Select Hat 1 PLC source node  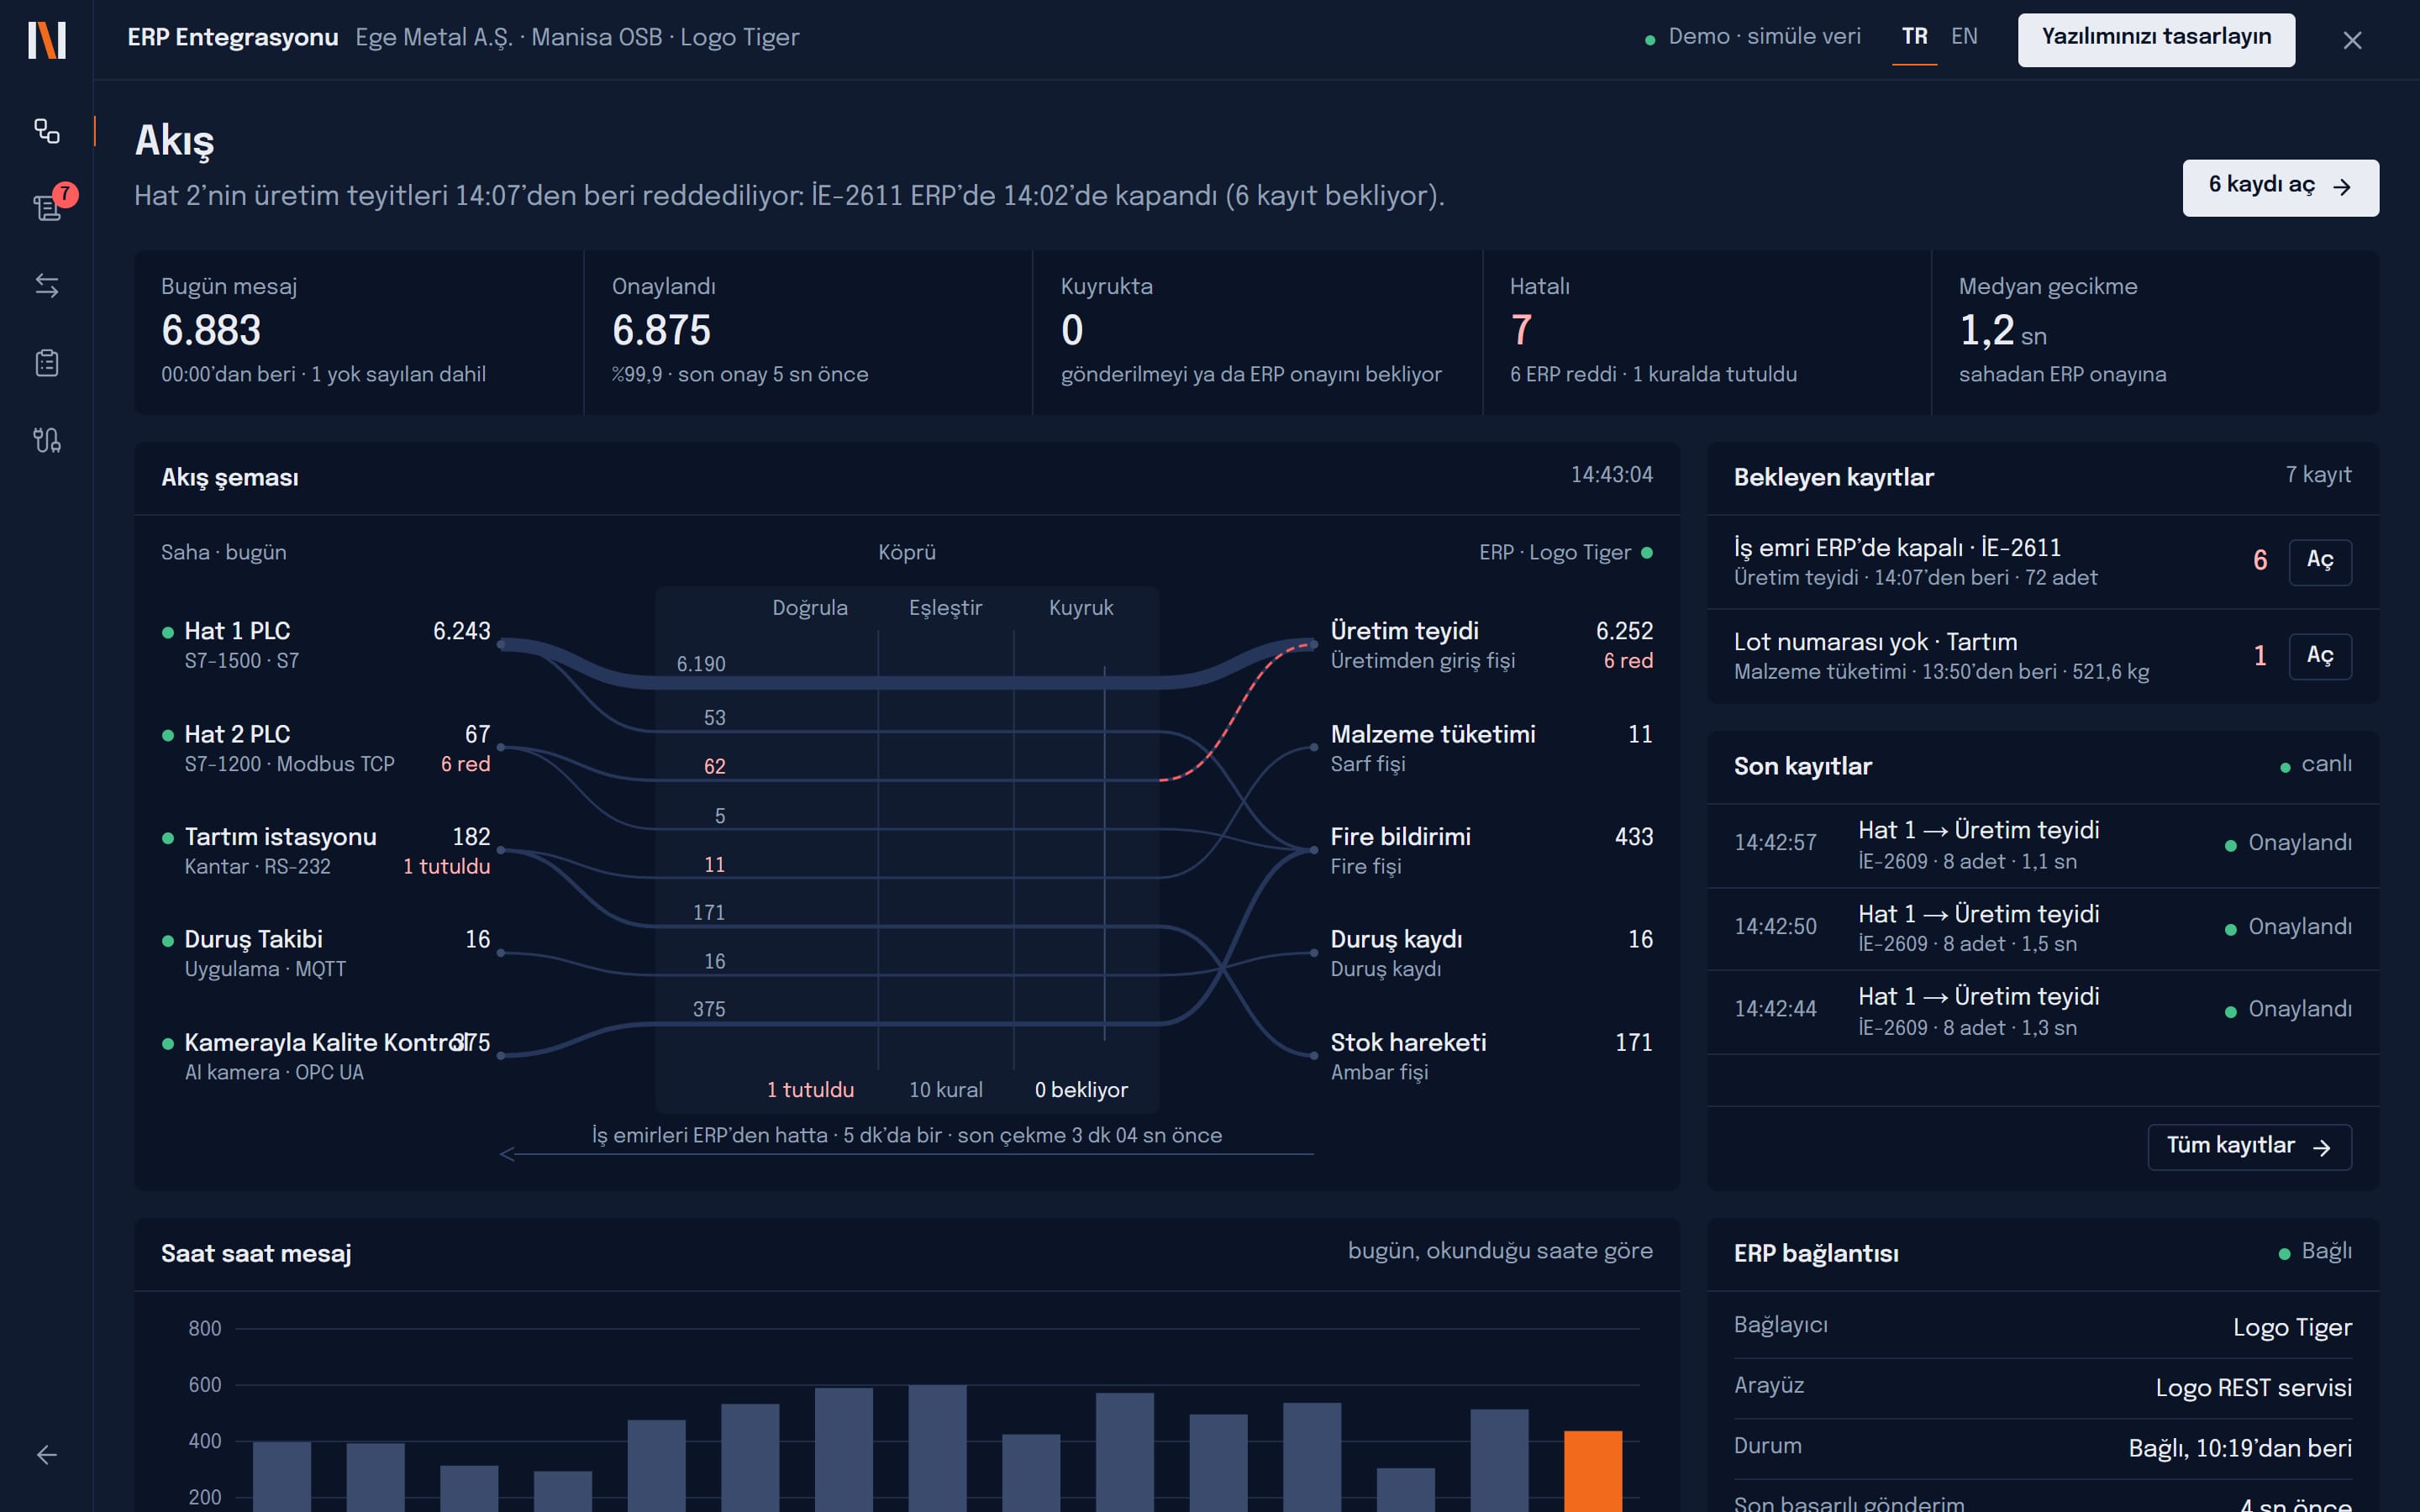tap(326, 645)
